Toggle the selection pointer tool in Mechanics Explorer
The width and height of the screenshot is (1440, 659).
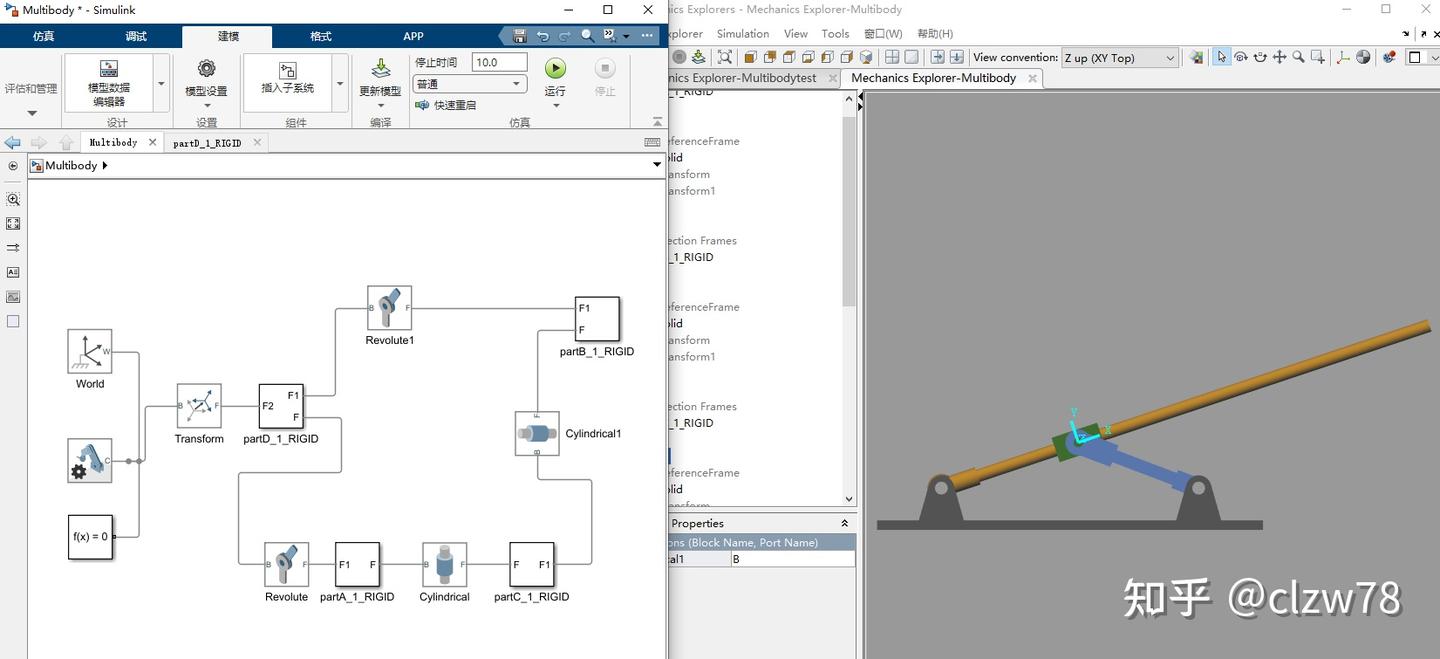tap(1221, 57)
